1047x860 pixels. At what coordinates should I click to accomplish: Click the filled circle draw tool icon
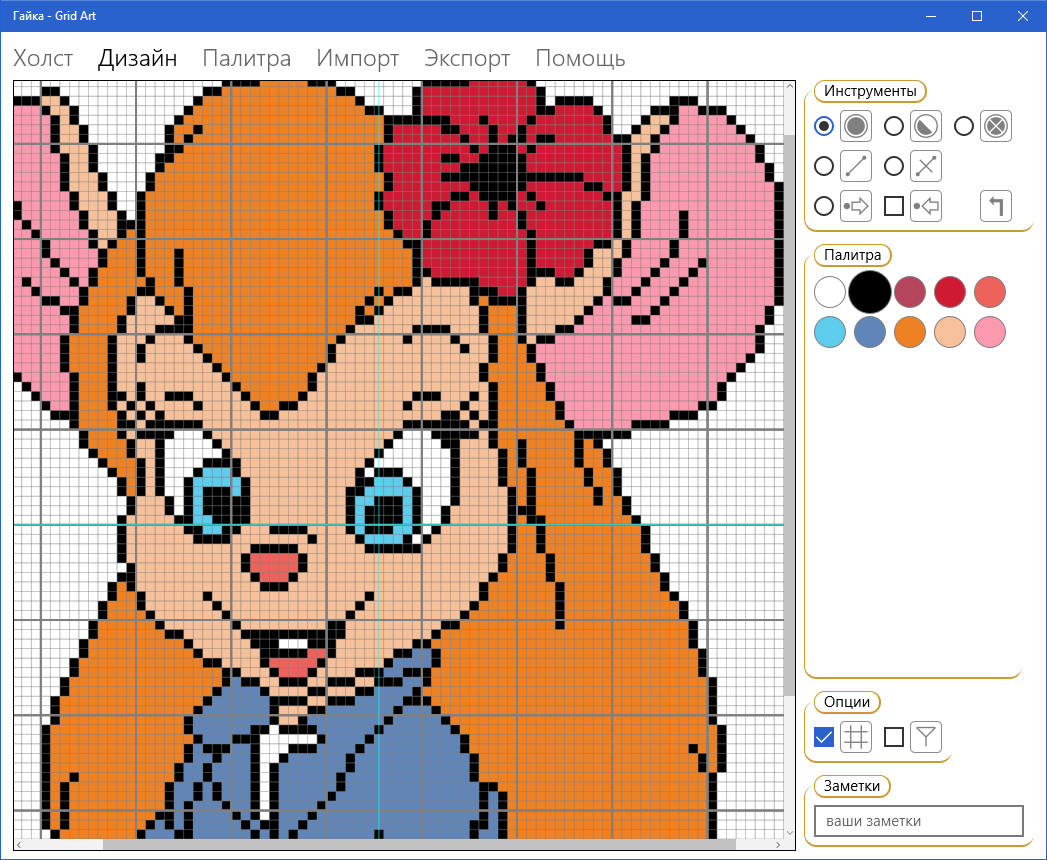pyautogui.click(x=856, y=126)
